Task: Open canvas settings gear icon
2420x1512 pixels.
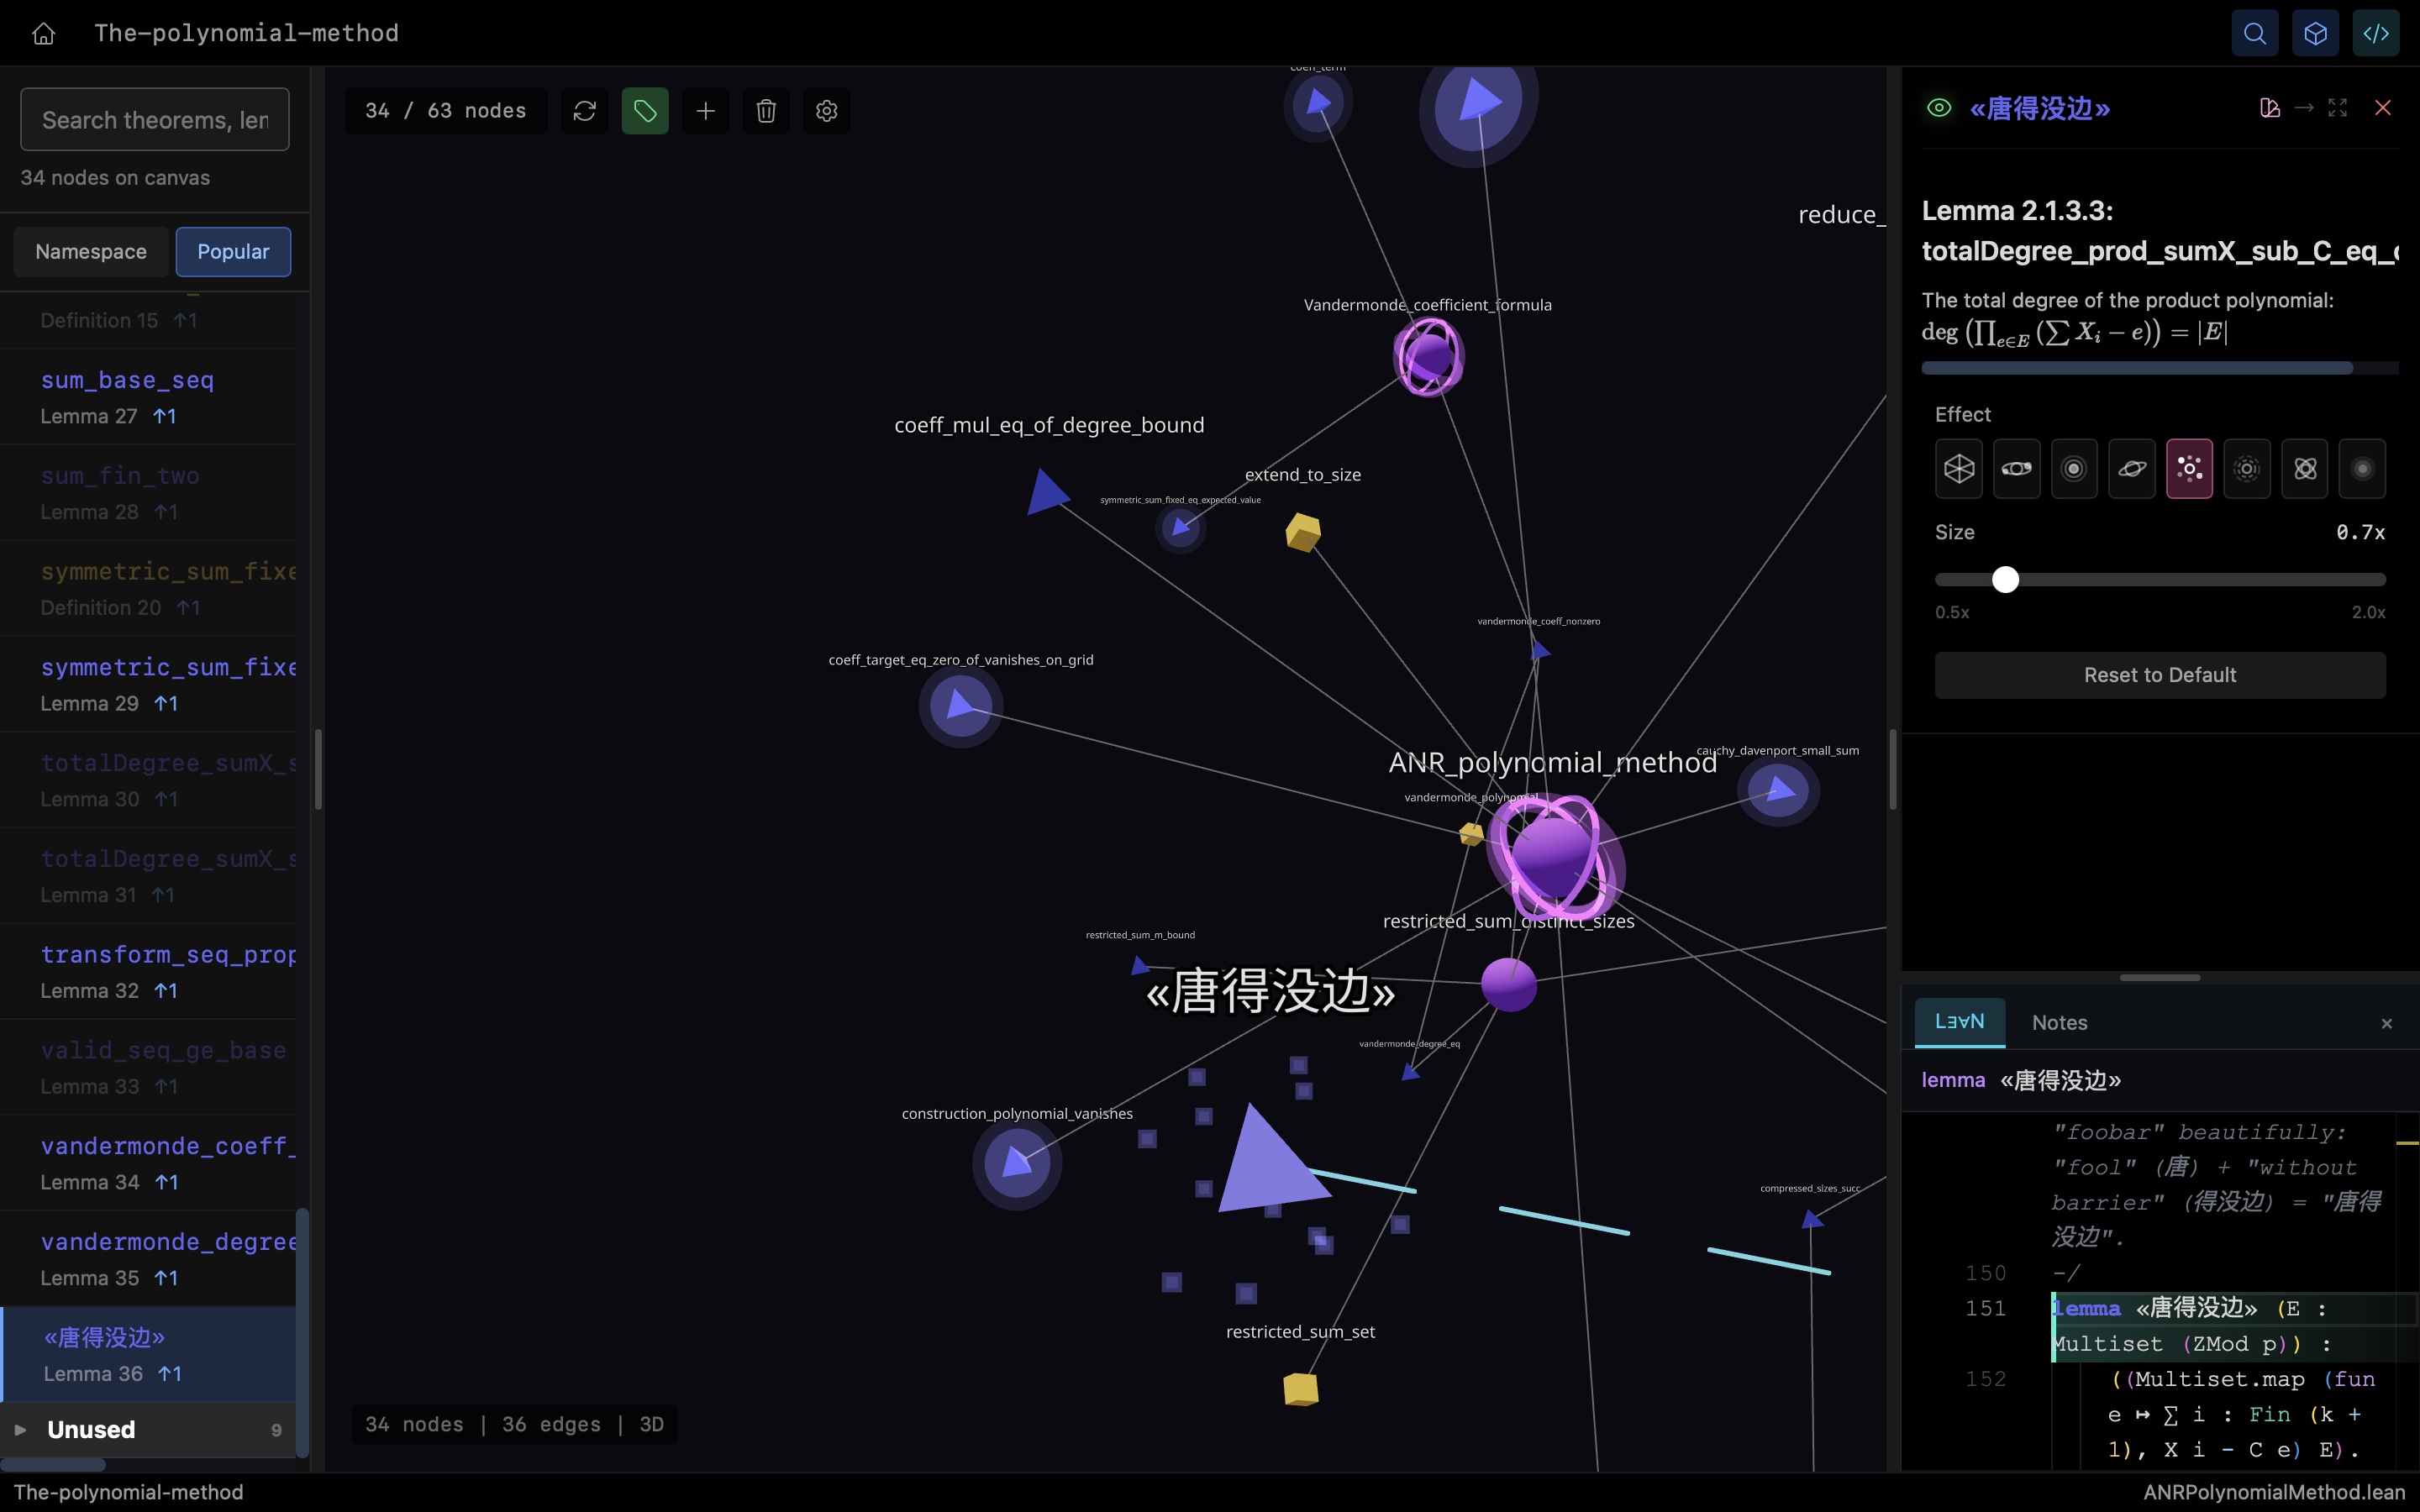Action: coord(826,111)
